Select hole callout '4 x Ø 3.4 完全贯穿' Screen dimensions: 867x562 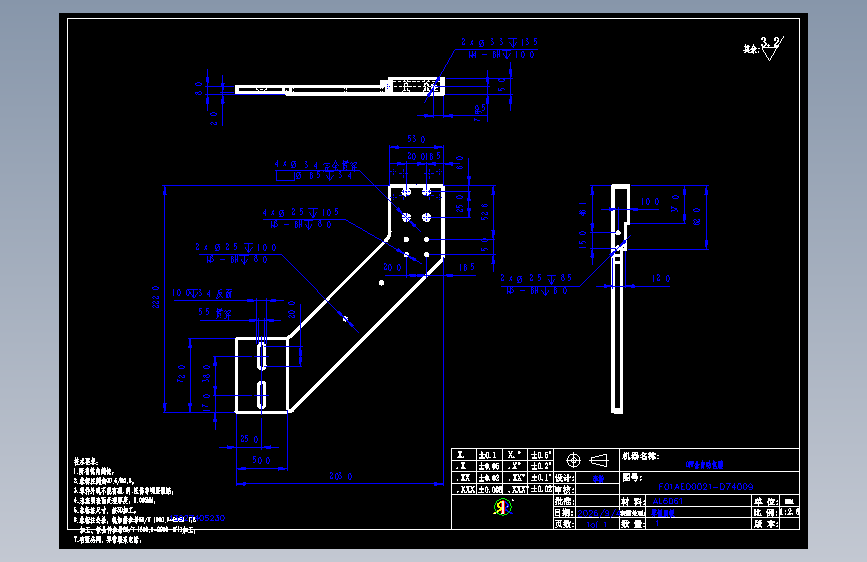[x=316, y=165]
